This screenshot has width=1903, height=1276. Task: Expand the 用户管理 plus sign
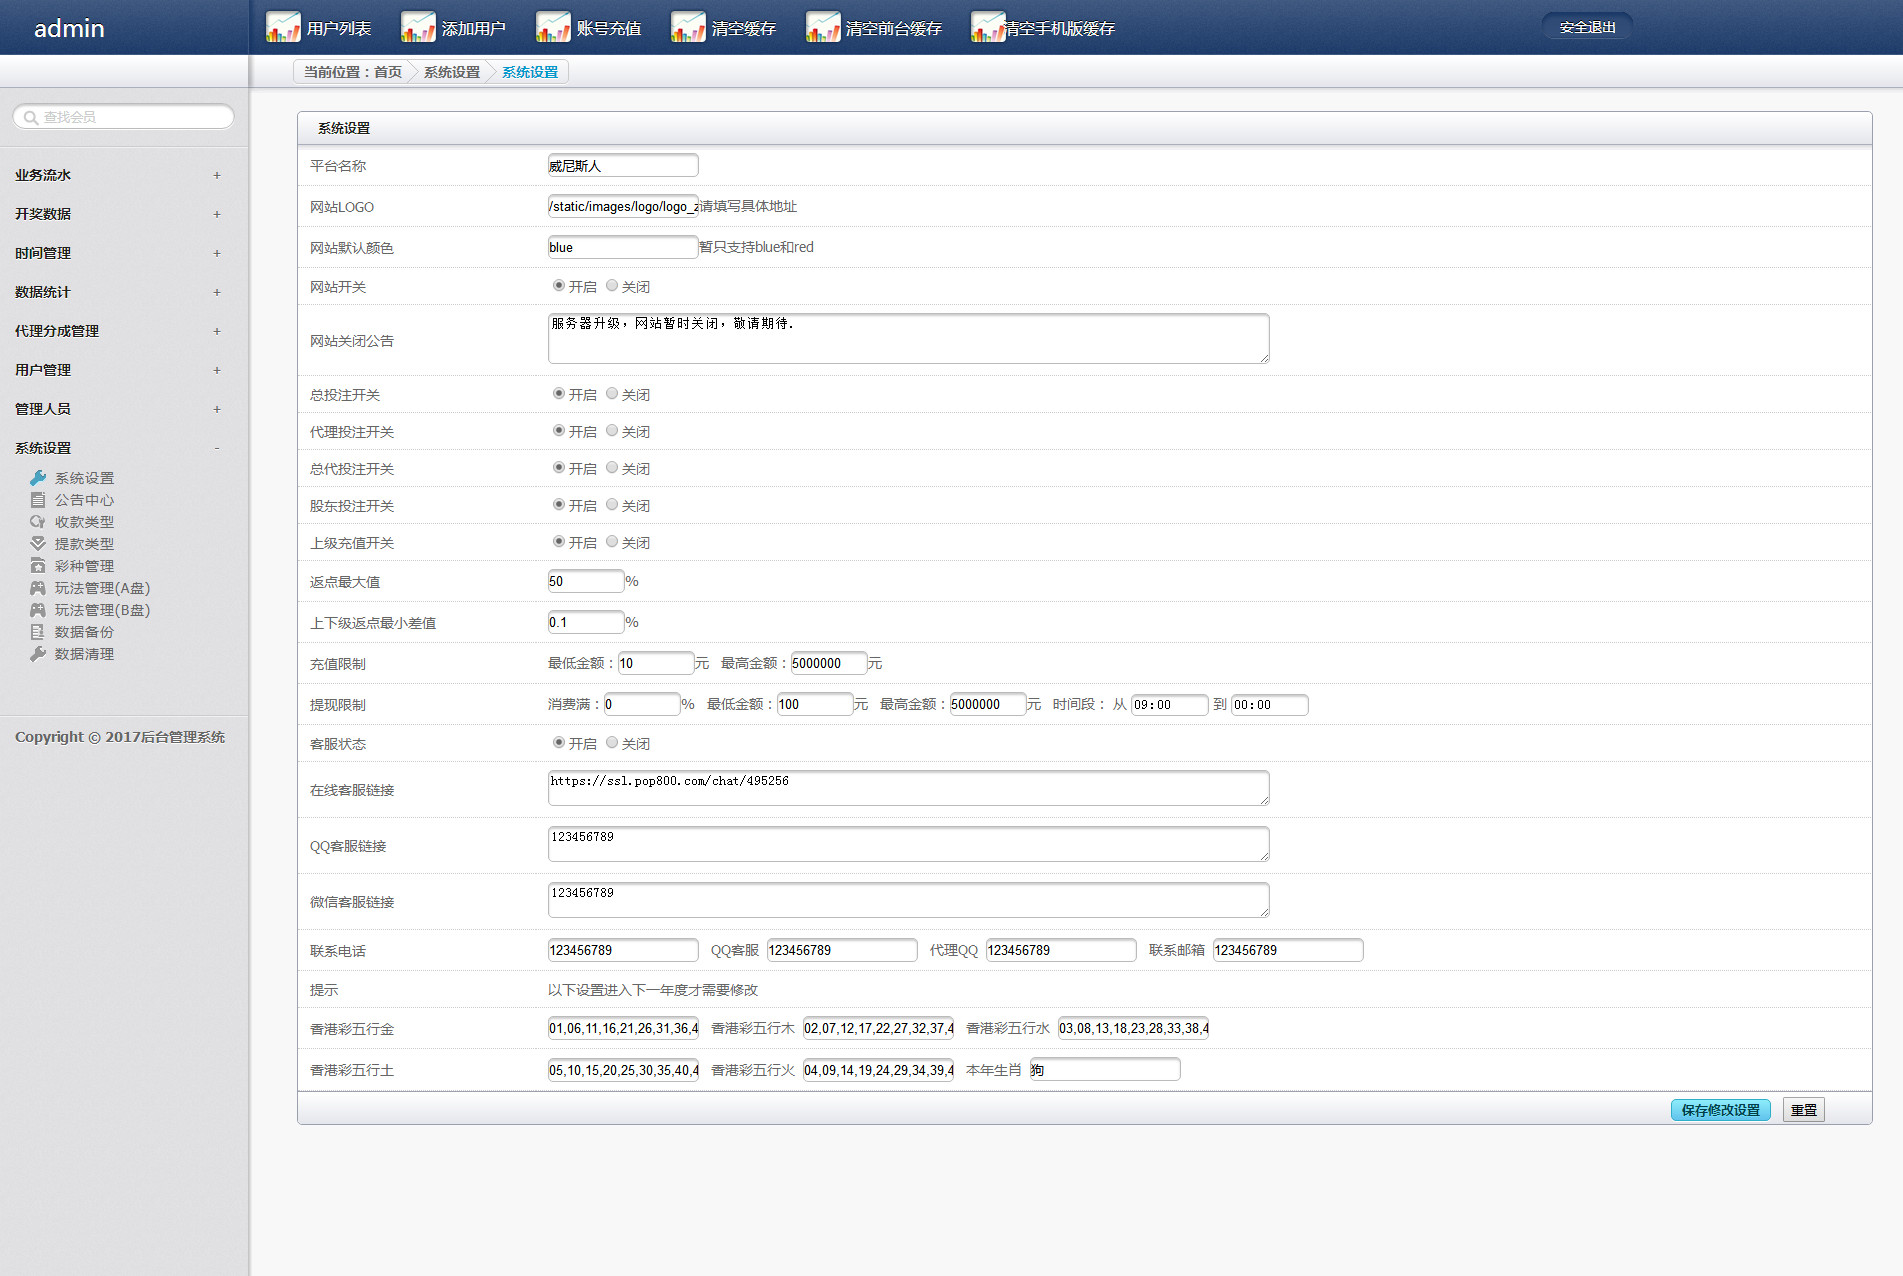pos(216,370)
